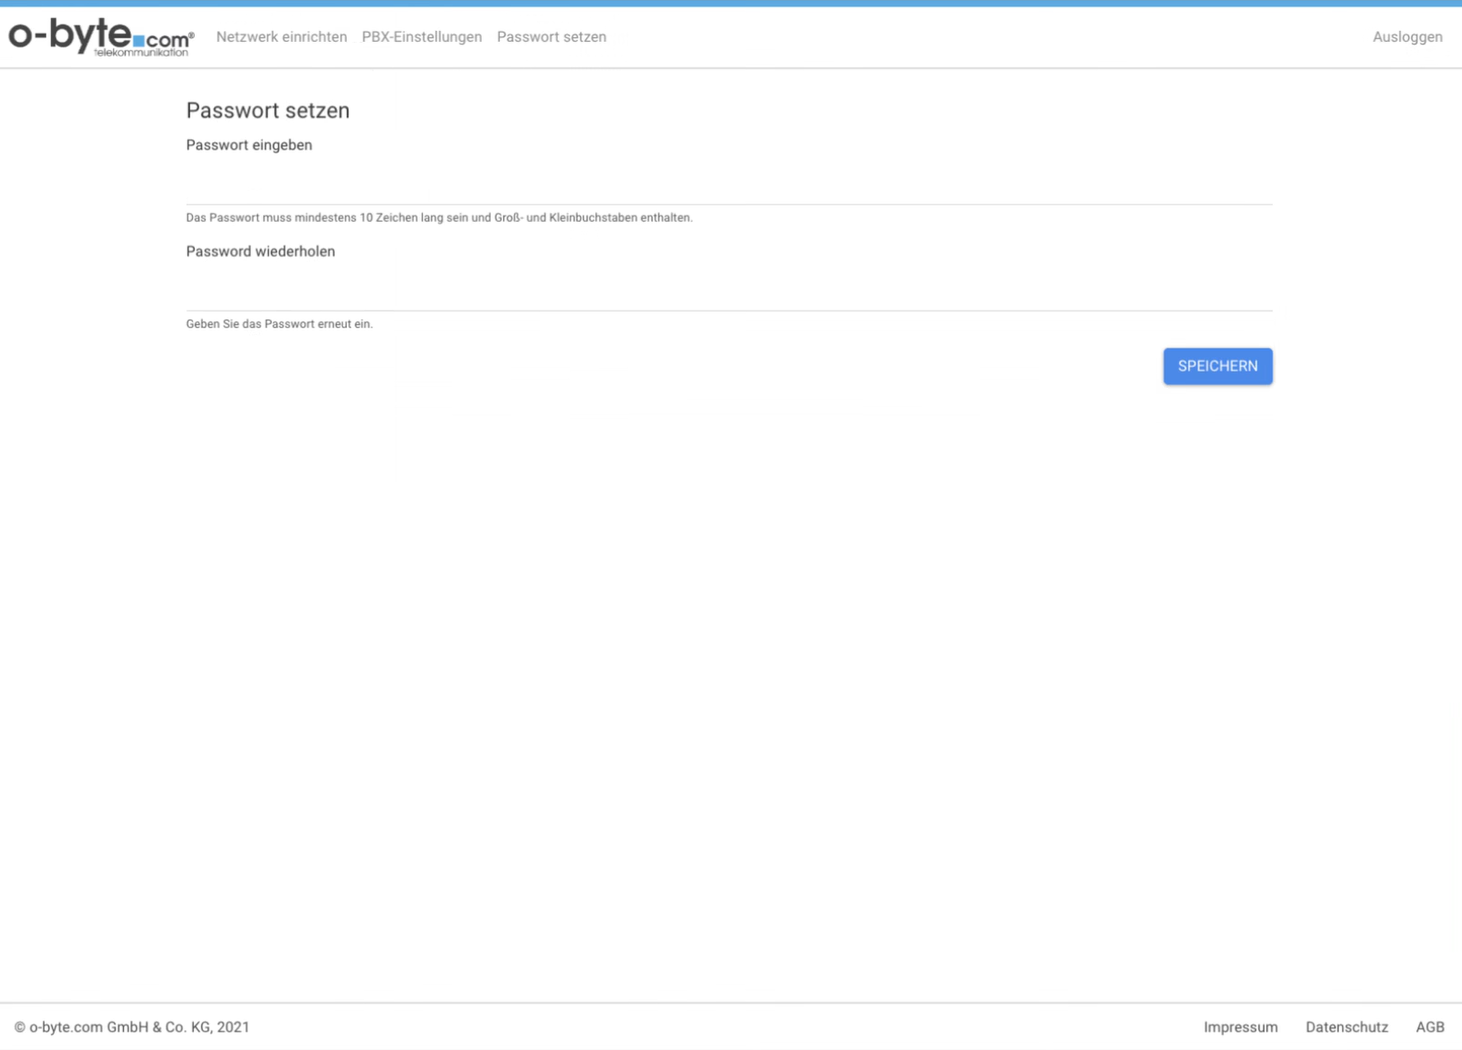Click the o-byte.com logo
The image size is (1462, 1050).
100,37
